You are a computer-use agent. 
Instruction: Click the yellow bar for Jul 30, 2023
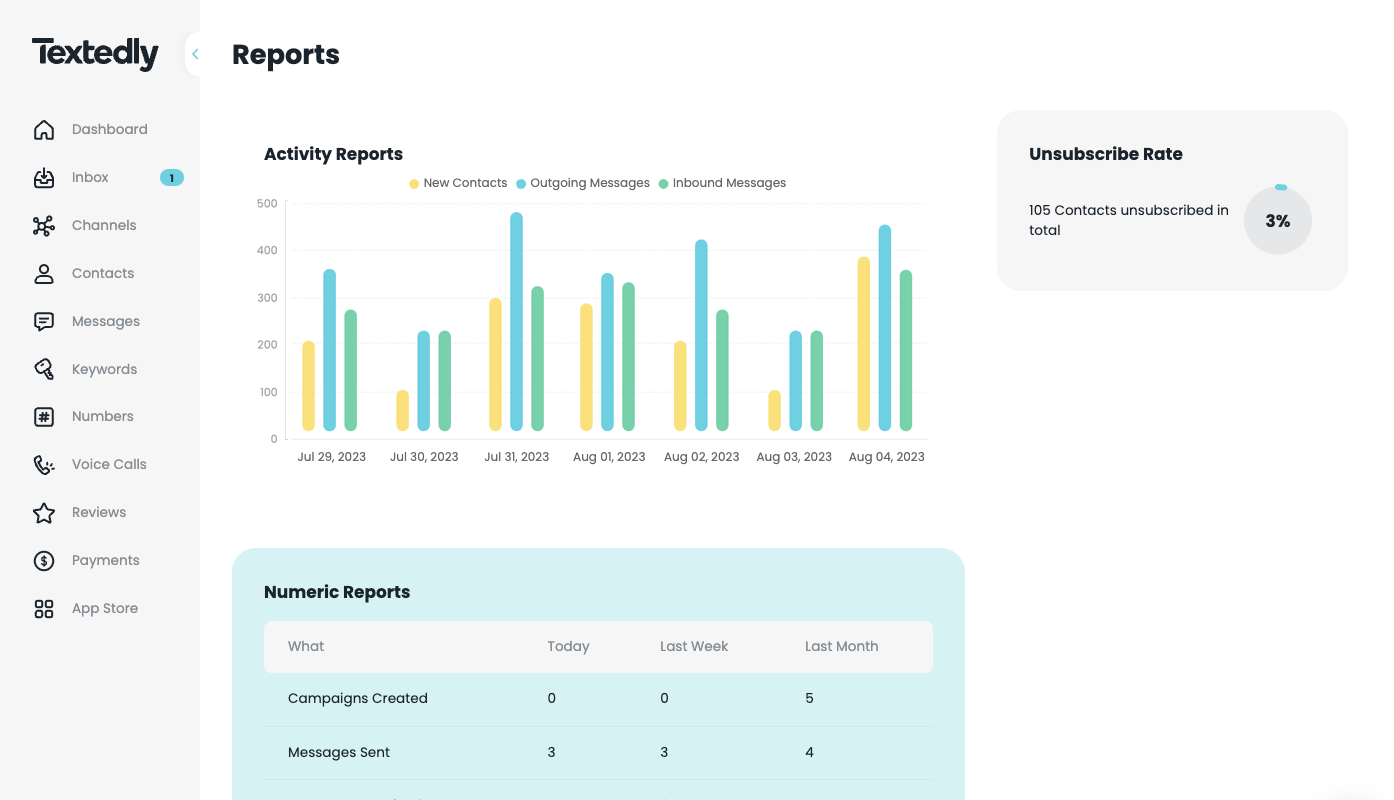point(403,410)
